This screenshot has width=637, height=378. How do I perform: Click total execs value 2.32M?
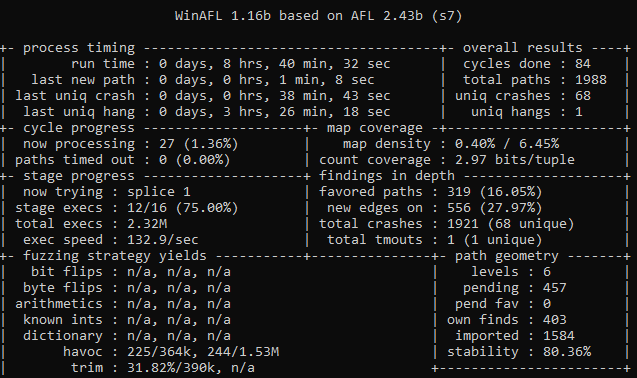(147, 224)
